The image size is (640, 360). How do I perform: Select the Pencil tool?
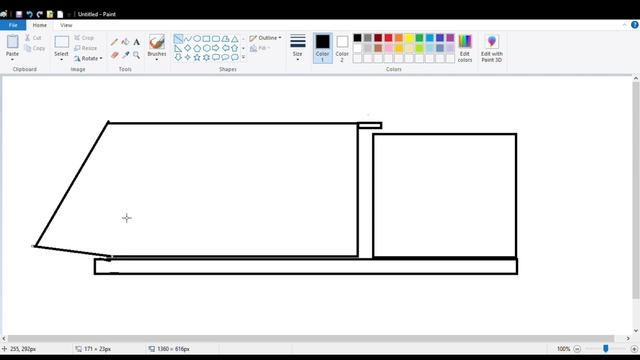(x=114, y=42)
